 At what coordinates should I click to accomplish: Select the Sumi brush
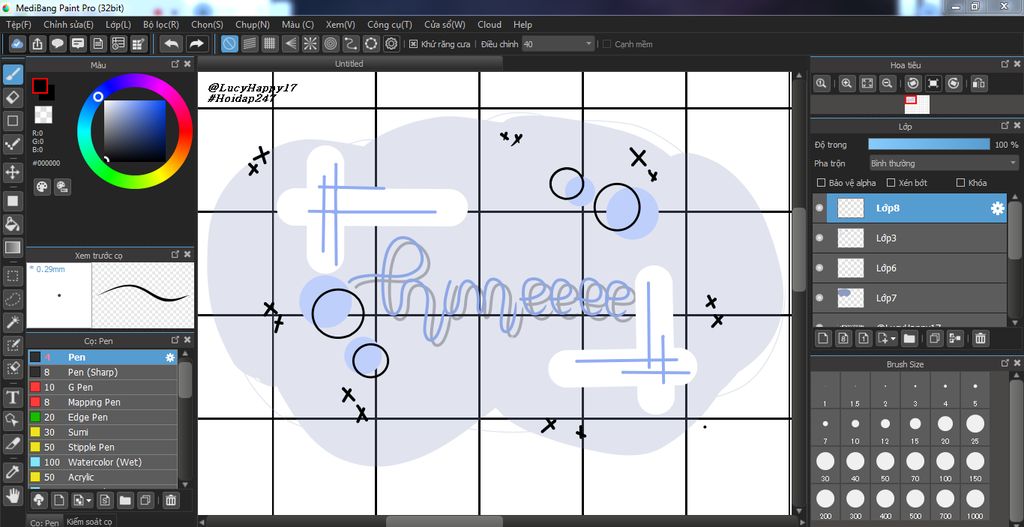(102, 432)
